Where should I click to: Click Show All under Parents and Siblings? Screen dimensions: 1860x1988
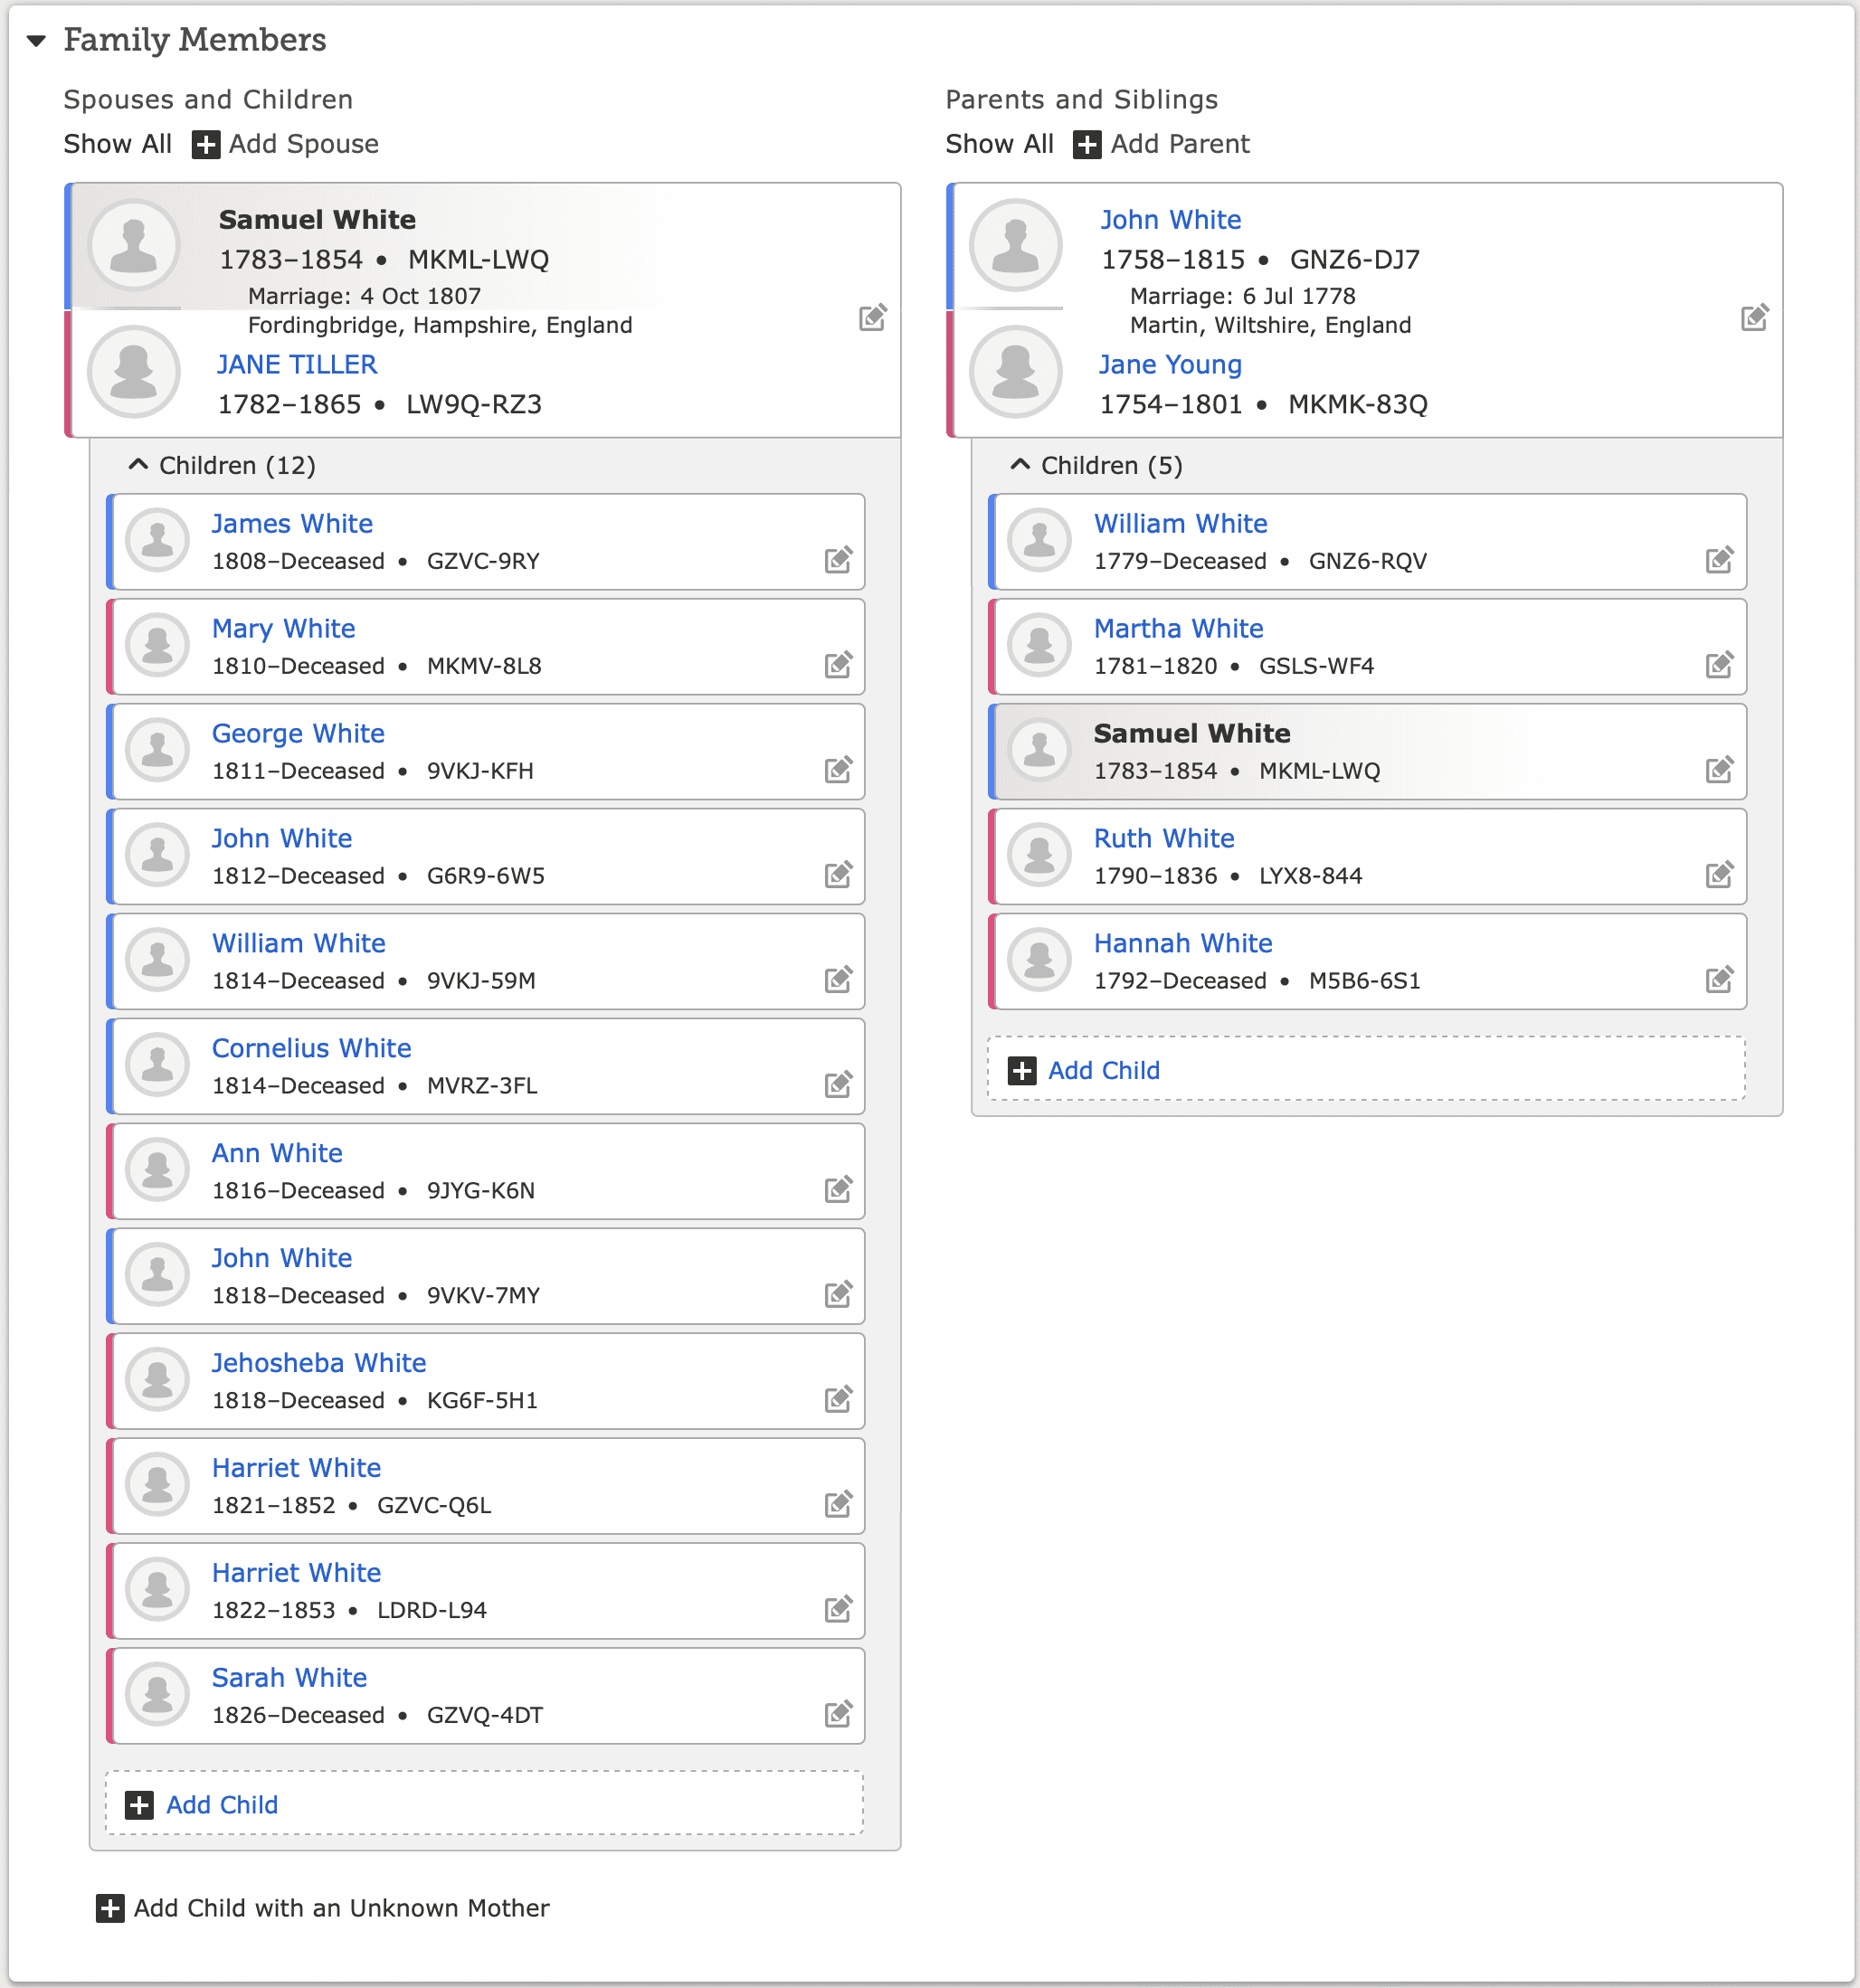[x=999, y=144]
